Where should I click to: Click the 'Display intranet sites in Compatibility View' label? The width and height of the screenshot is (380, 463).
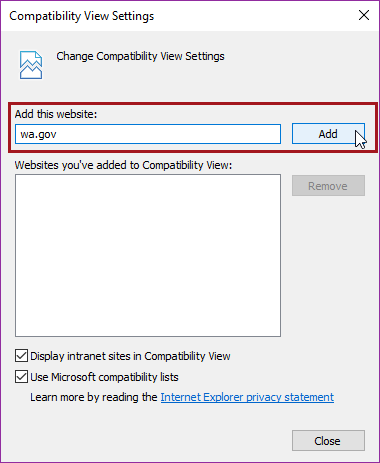tap(130, 356)
